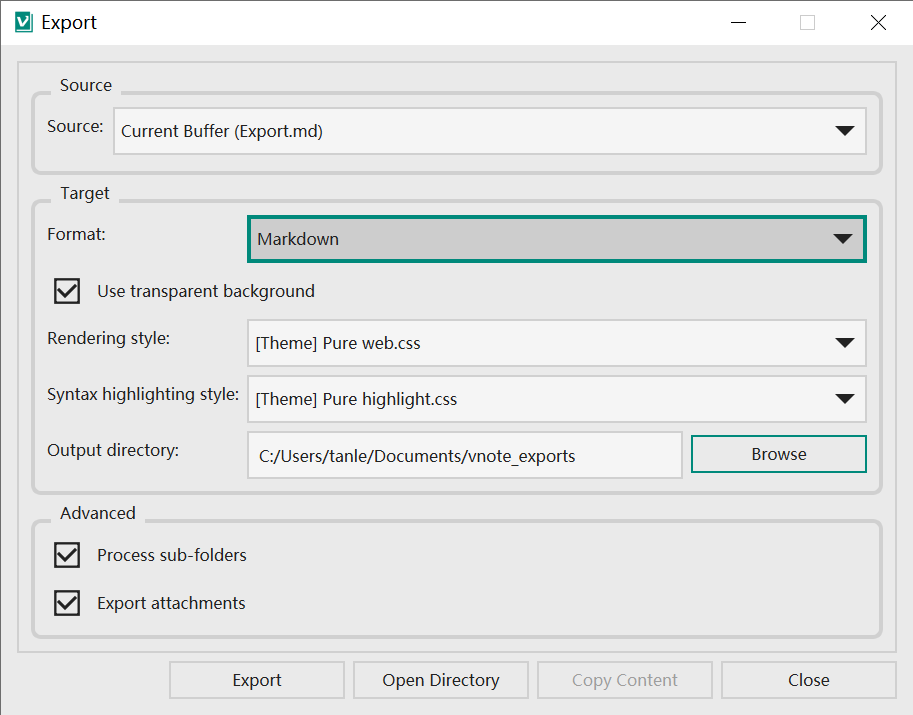
Task: Browse for an output directory
Action: 778,454
